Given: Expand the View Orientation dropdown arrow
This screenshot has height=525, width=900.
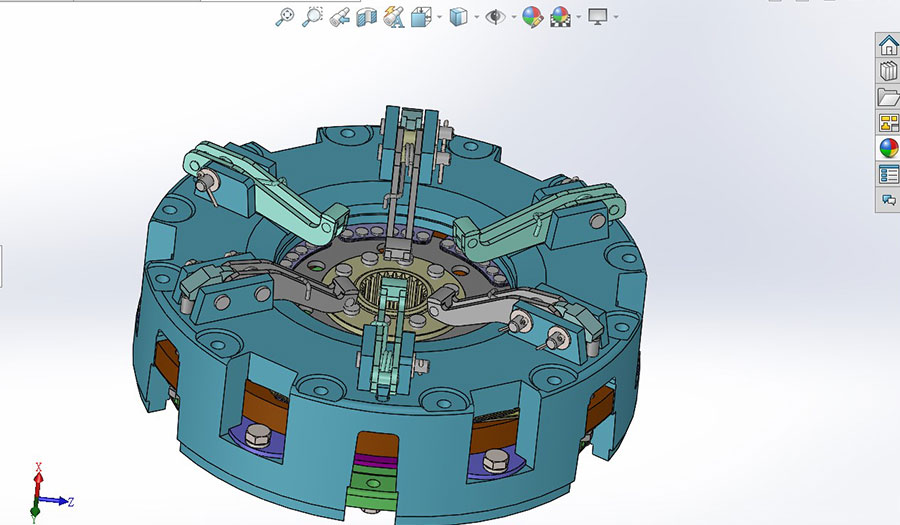Looking at the screenshot, I should click(440, 17).
